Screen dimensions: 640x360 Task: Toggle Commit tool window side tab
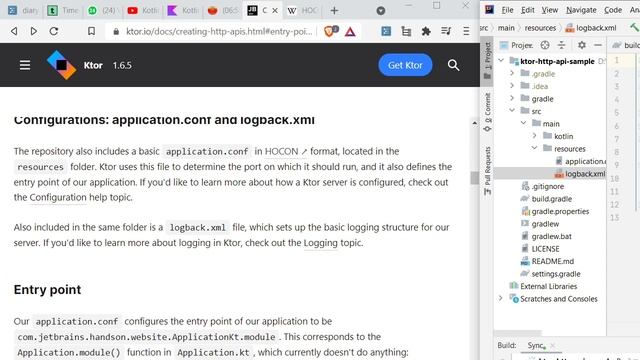(x=487, y=112)
